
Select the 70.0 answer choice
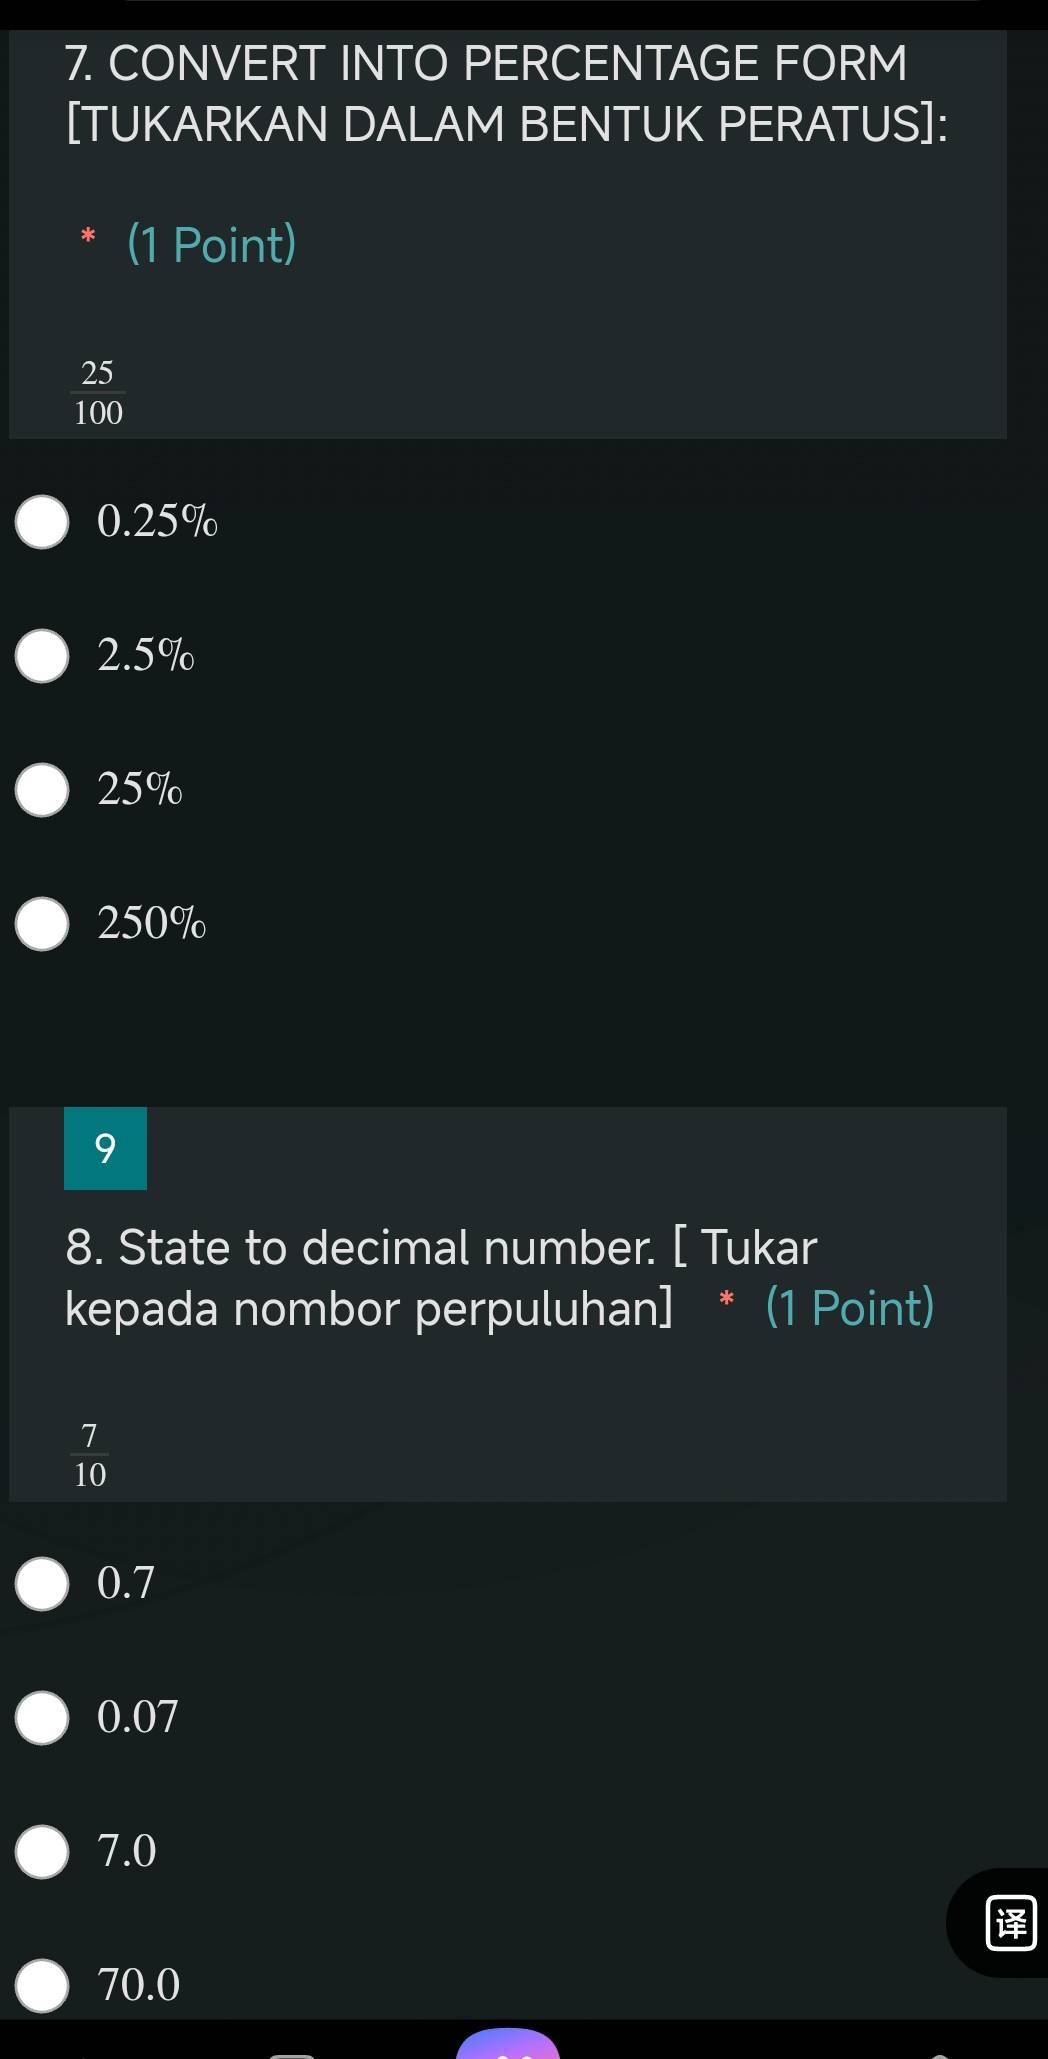[40, 1985]
